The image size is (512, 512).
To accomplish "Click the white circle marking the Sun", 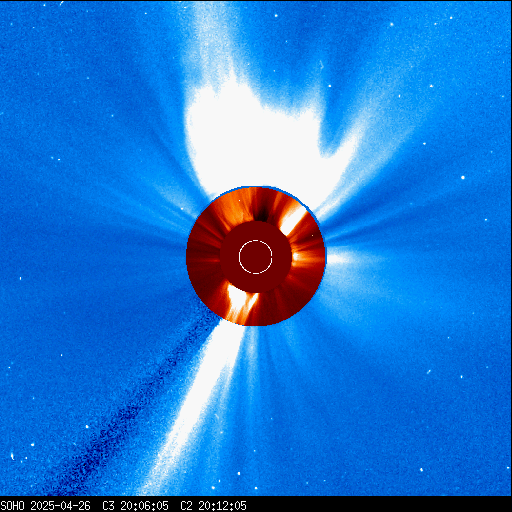I will [x=256, y=257].
